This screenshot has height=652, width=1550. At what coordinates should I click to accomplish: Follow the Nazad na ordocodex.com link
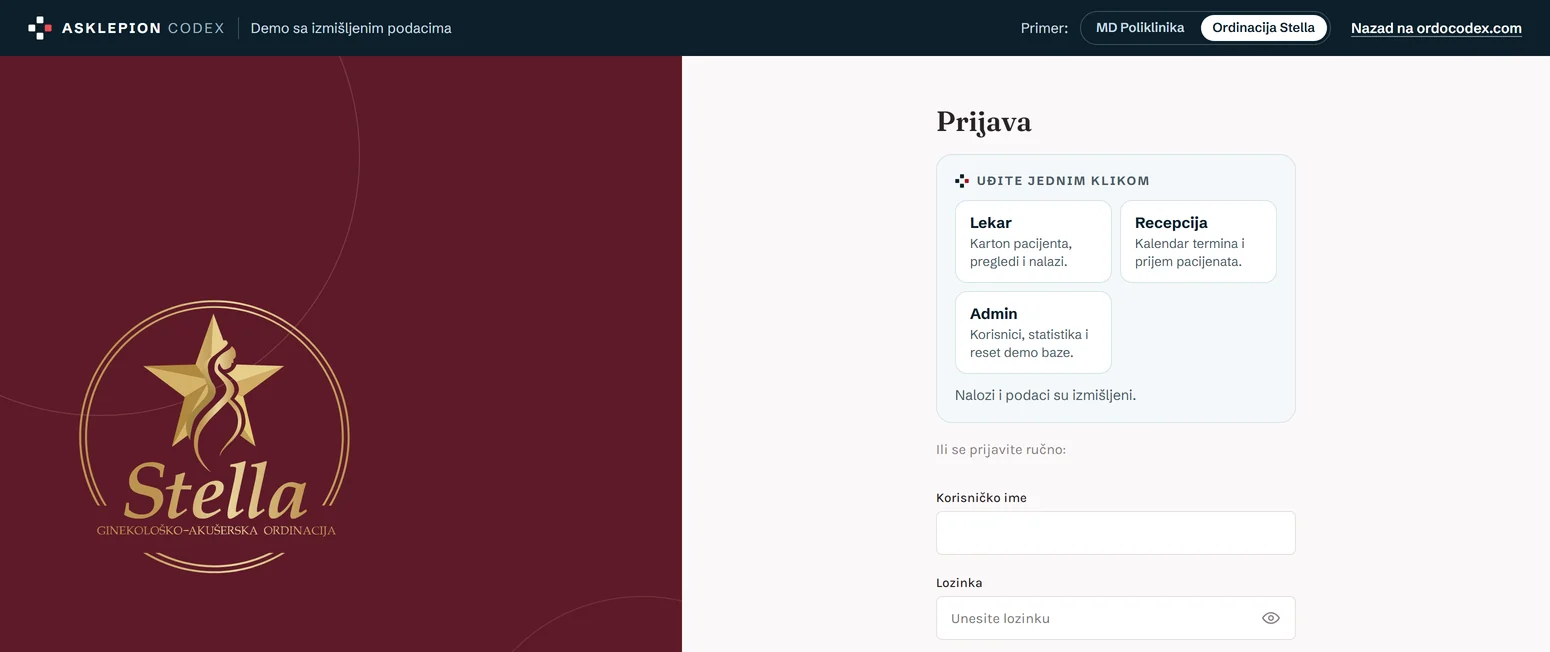click(x=1436, y=28)
